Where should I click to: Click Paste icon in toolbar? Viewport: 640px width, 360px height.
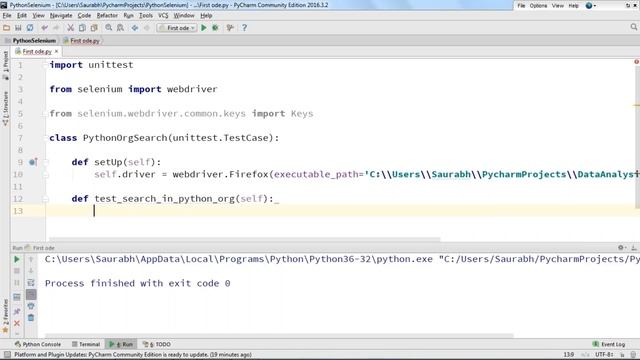tap(94, 28)
